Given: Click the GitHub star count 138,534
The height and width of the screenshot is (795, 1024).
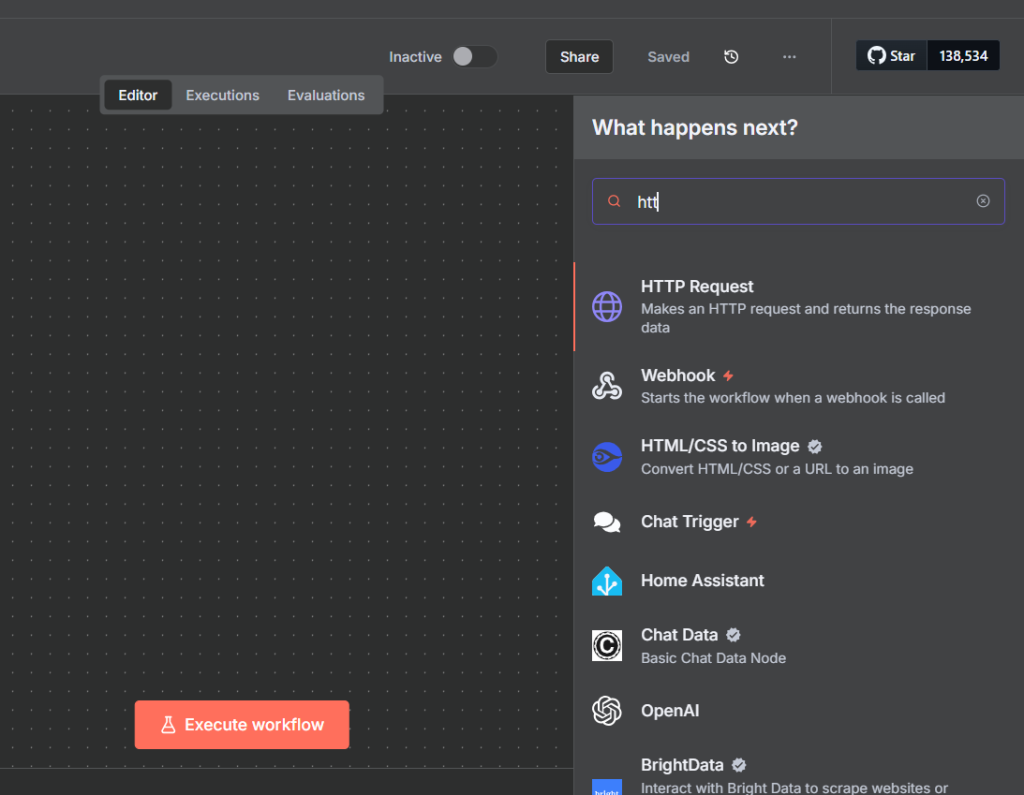Looking at the screenshot, I should [963, 56].
